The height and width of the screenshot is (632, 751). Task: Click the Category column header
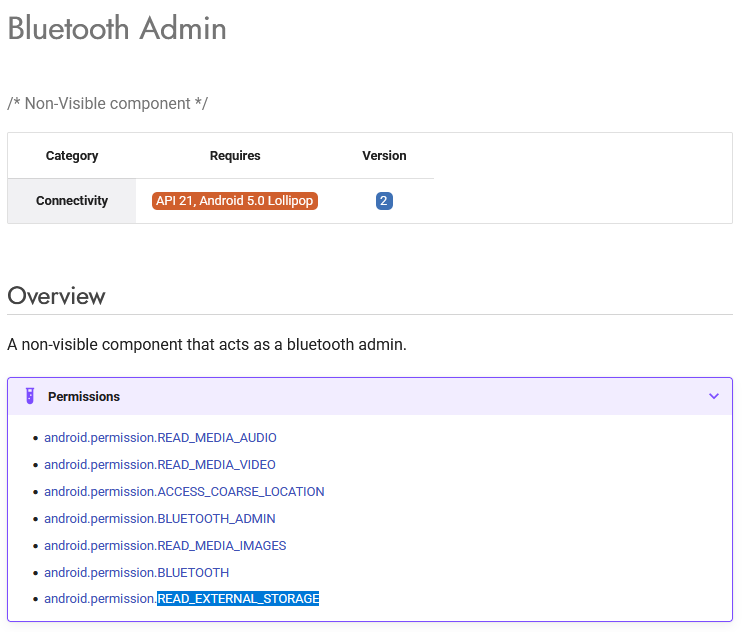(x=72, y=156)
